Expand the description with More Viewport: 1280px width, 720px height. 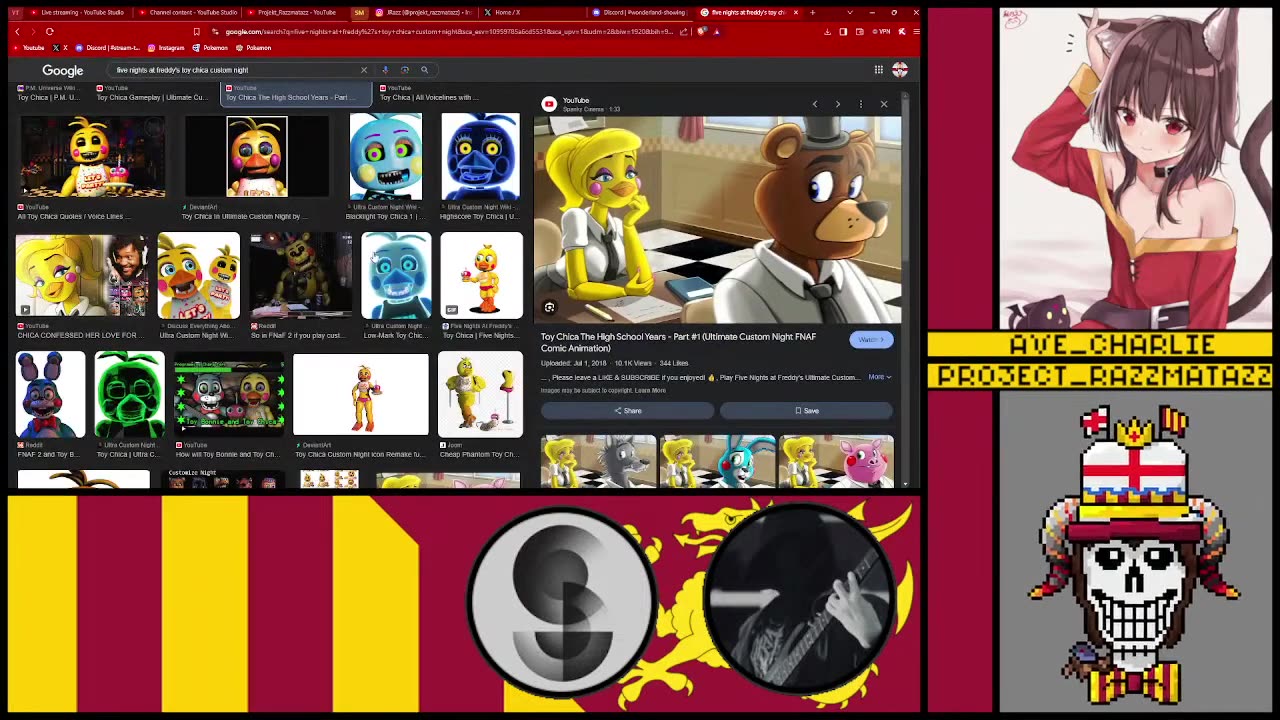[x=879, y=377]
